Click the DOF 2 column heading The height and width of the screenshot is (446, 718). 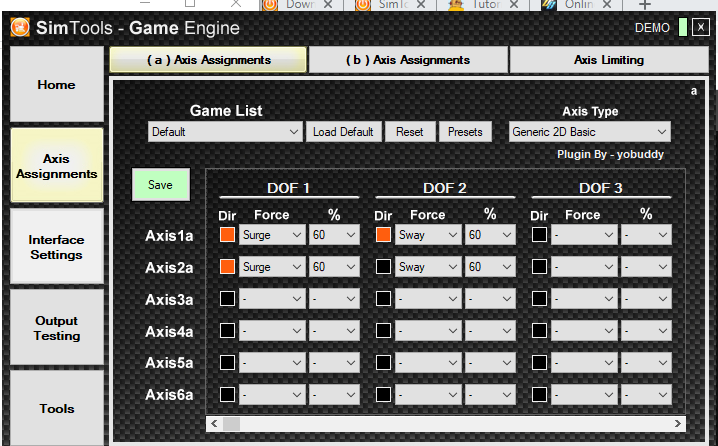click(x=445, y=188)
